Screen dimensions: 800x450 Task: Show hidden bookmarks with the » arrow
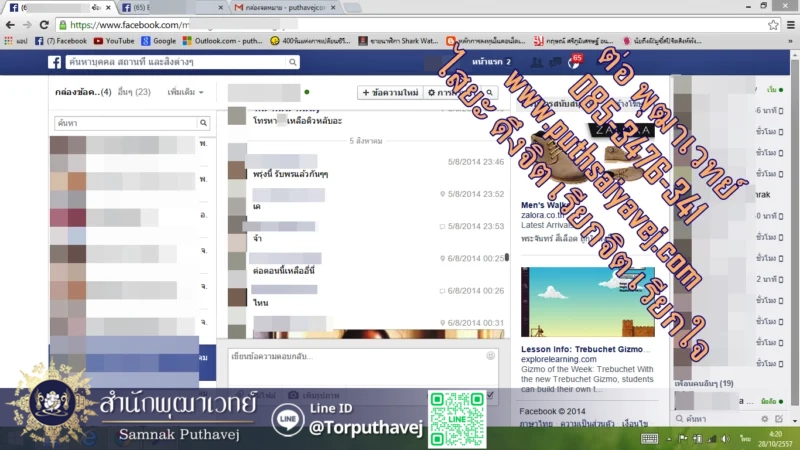pos(790,41)
